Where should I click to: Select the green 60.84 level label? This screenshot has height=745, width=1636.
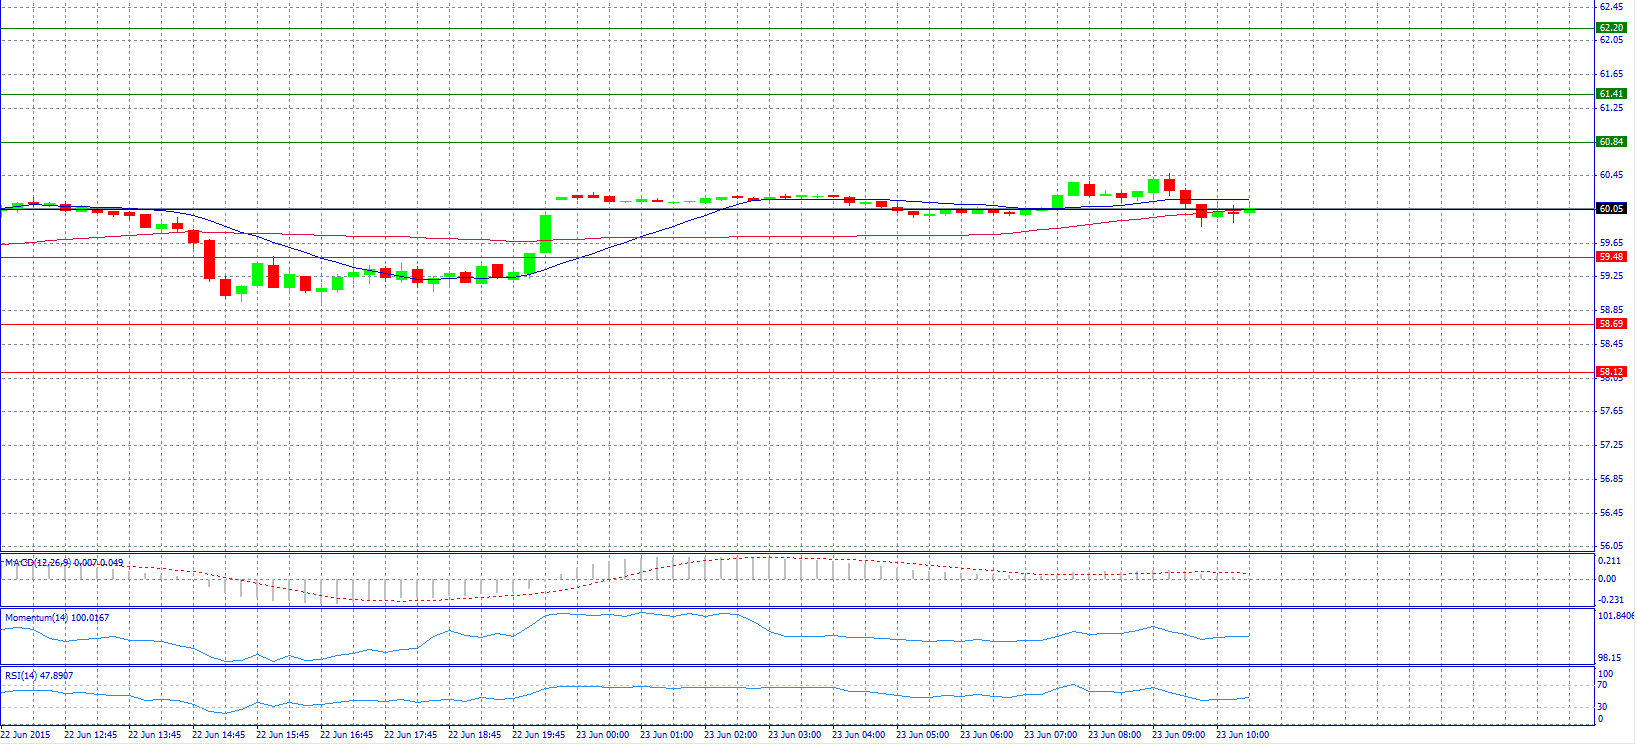pyautogui.click(x=1611, y=142)
